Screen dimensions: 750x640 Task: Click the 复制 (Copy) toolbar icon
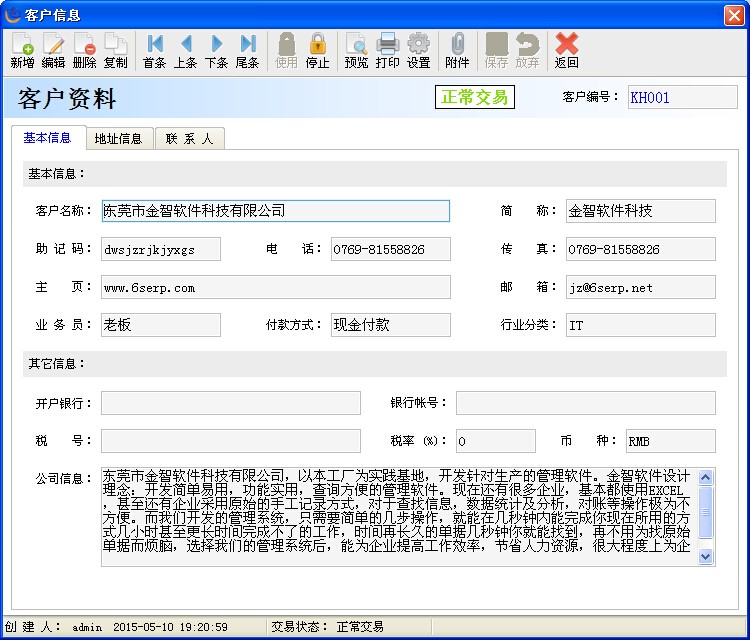click(115, 50)
